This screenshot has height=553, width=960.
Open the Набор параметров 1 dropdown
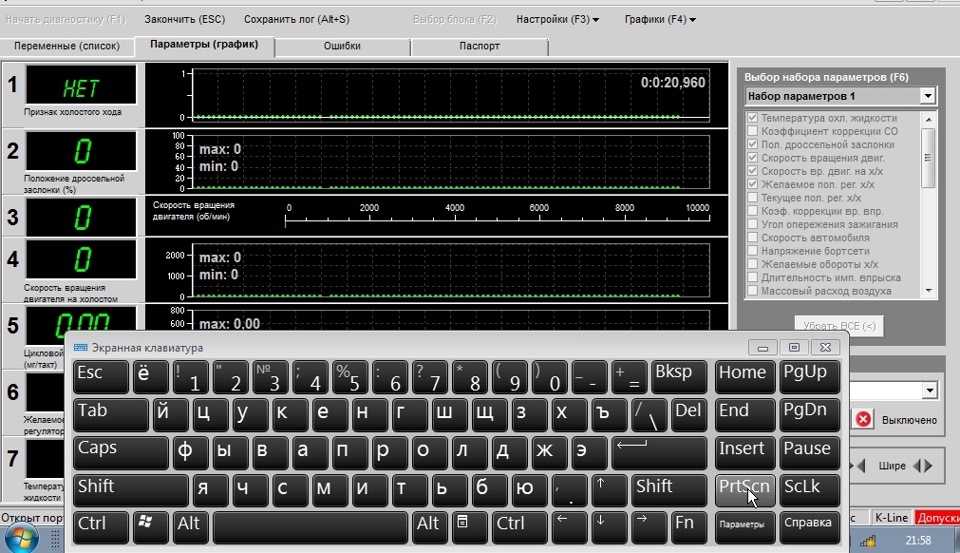click(928, 96)
